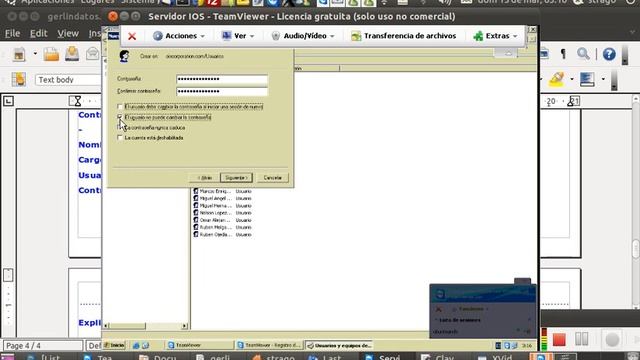Open the Edit menu in the writer window
The width and height of the screenshot is (640, 360).
pos(38,33)
